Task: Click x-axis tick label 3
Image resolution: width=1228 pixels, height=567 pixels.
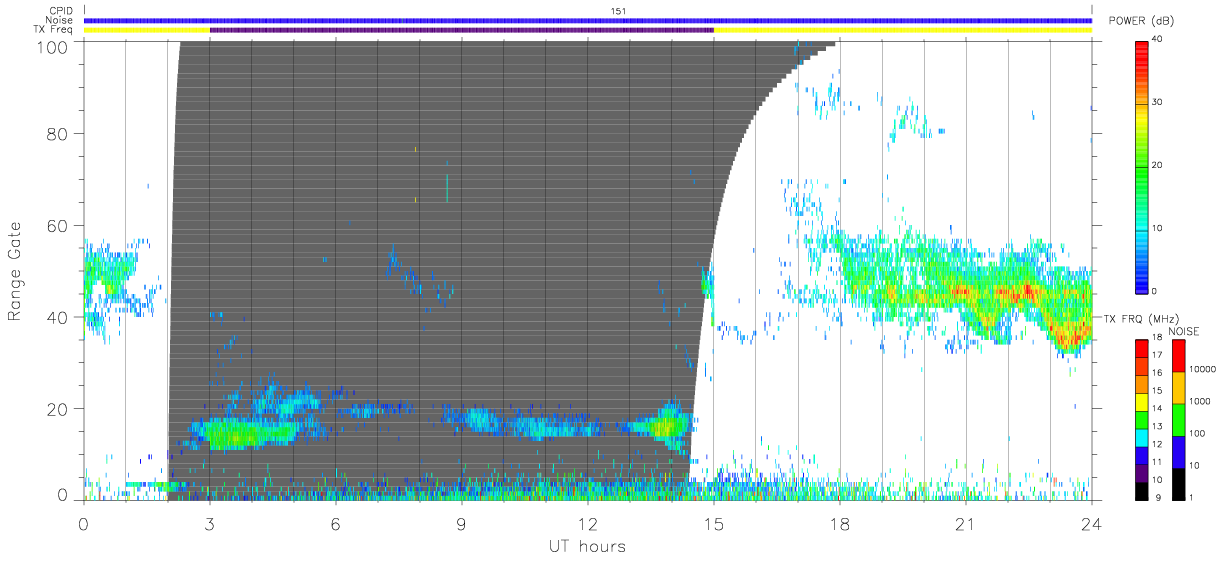Action: [x=210, y=523]
